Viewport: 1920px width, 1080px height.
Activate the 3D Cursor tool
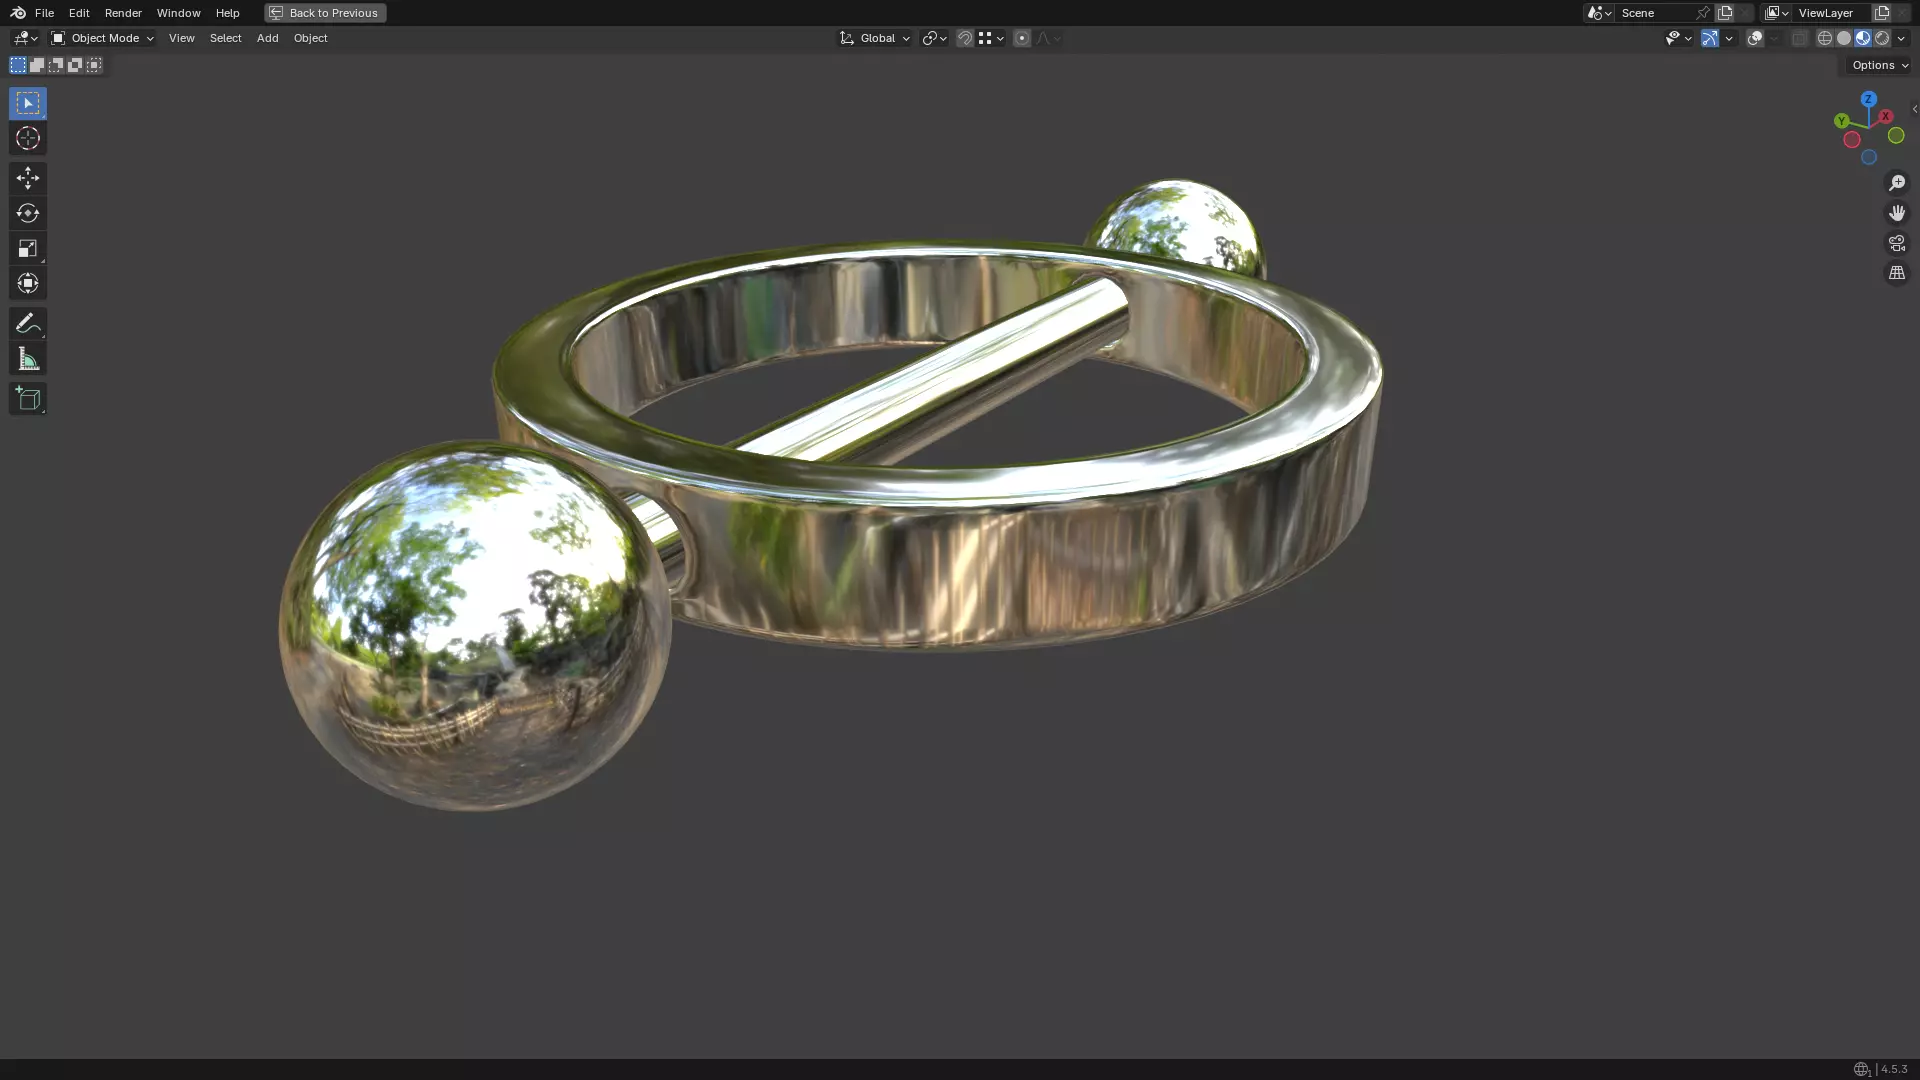point(28,138)
